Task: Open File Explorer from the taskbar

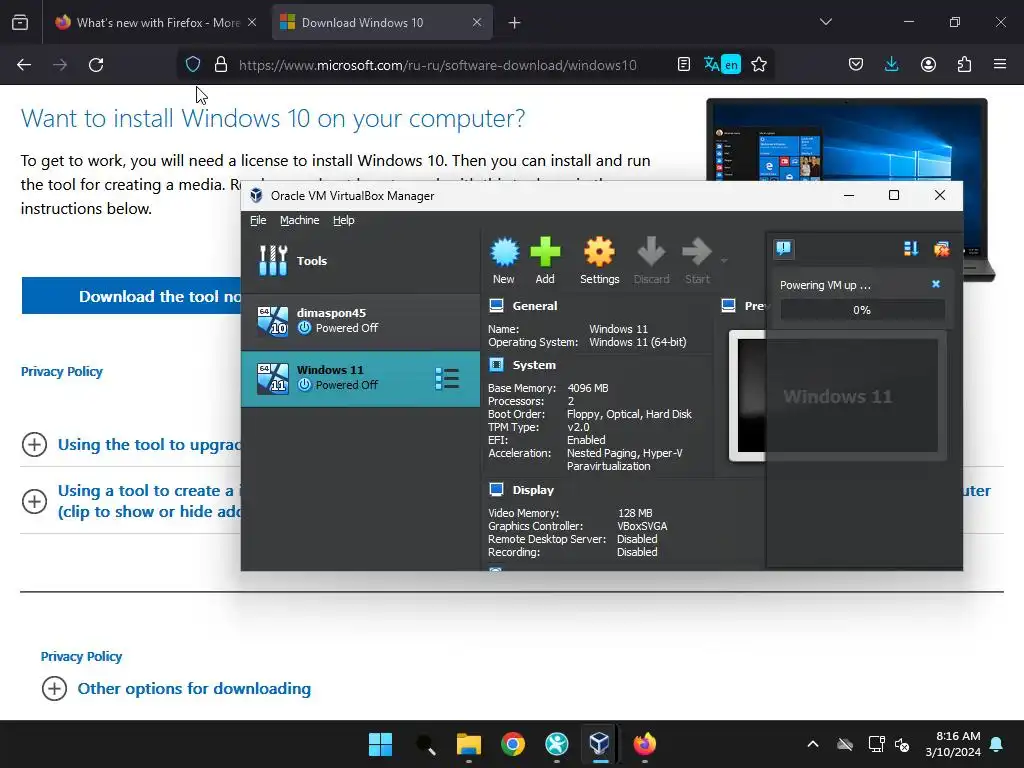Action: (x=468, y=744)
